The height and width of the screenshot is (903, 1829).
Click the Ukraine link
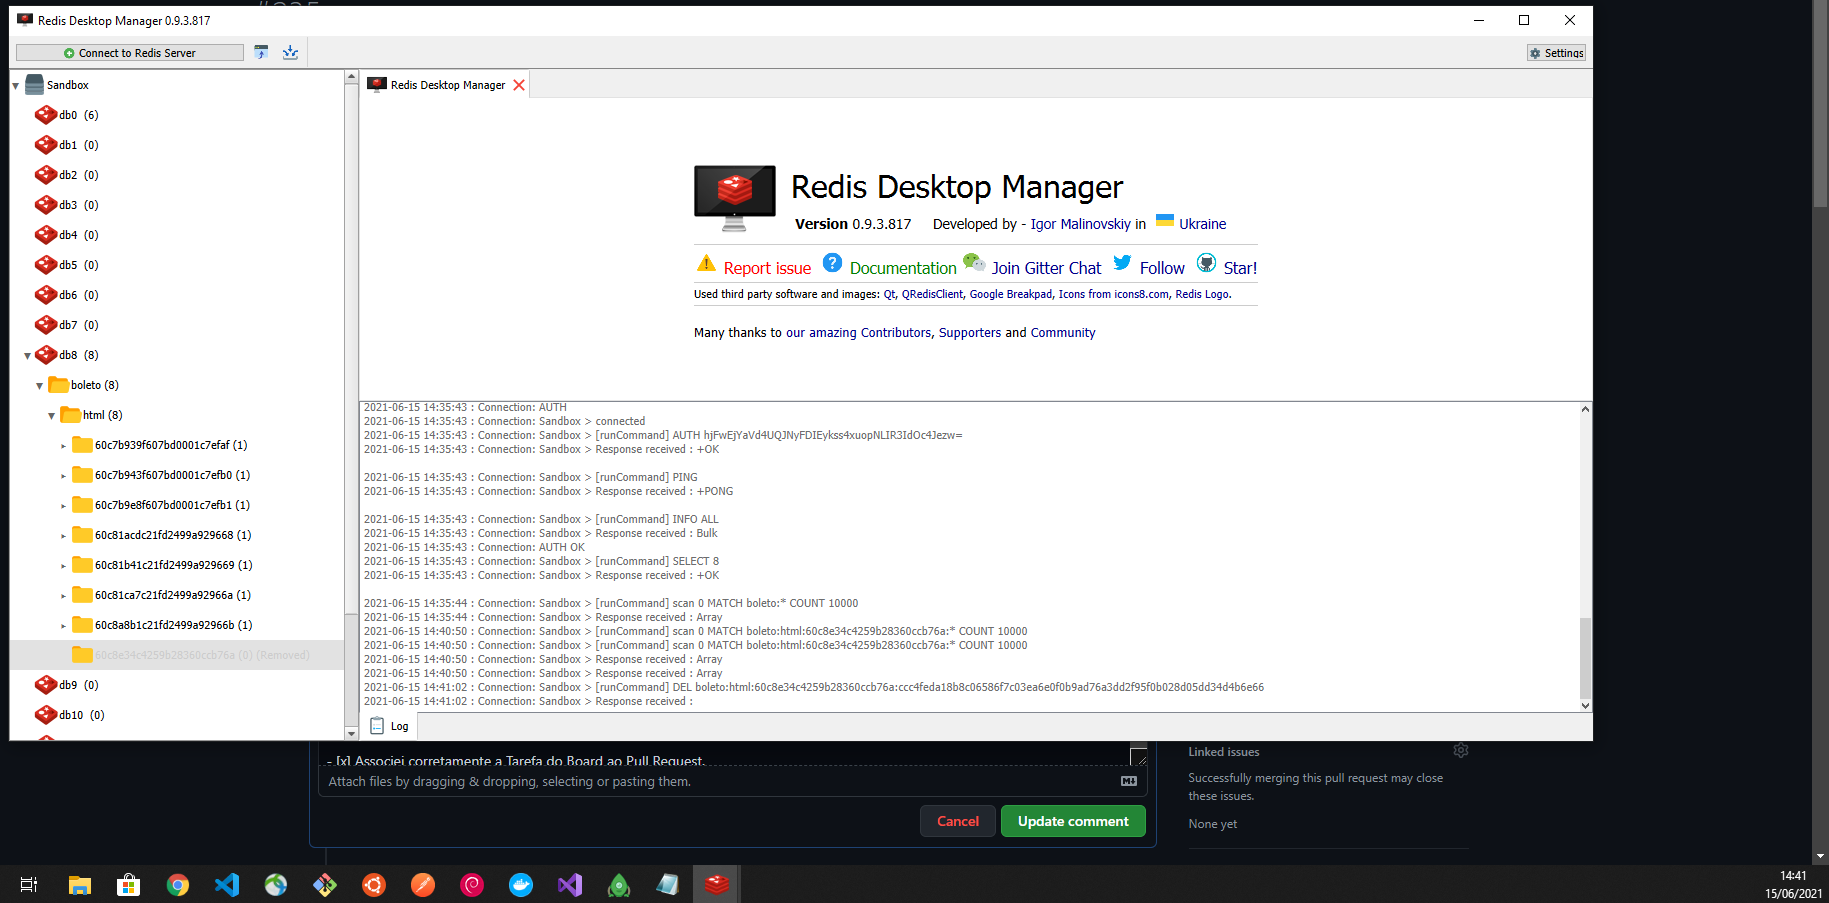[1202, 224]
